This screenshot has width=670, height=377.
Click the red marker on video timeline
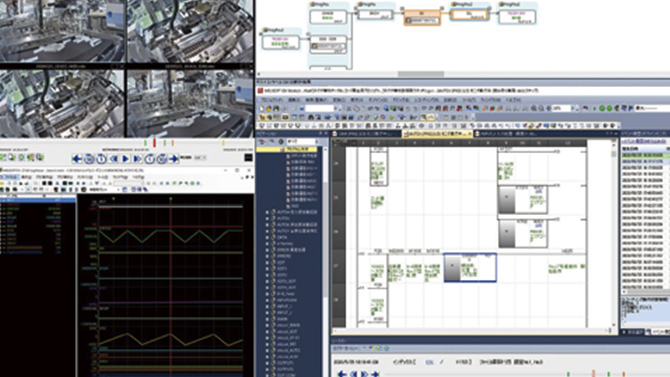(x=154, y=143)
